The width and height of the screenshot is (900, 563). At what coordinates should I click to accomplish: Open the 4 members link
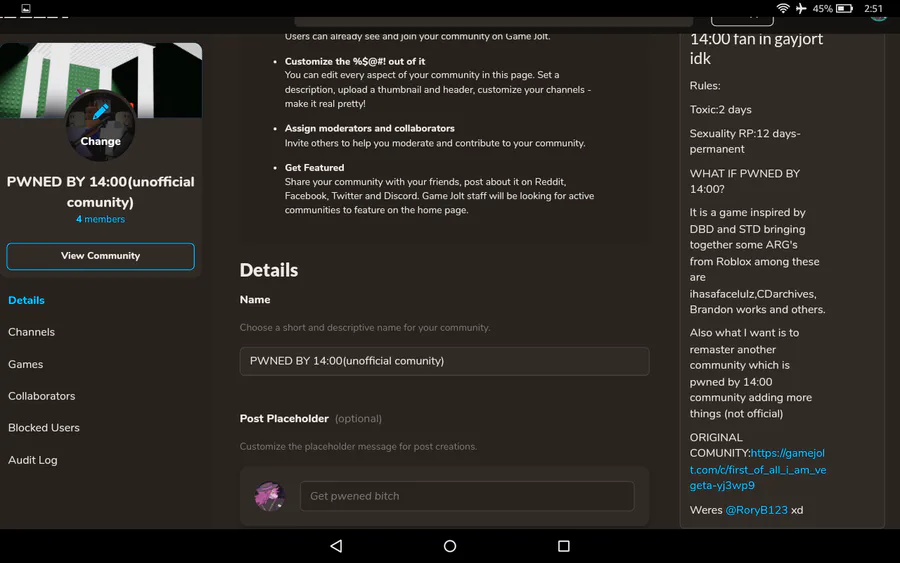pos(100,219)
